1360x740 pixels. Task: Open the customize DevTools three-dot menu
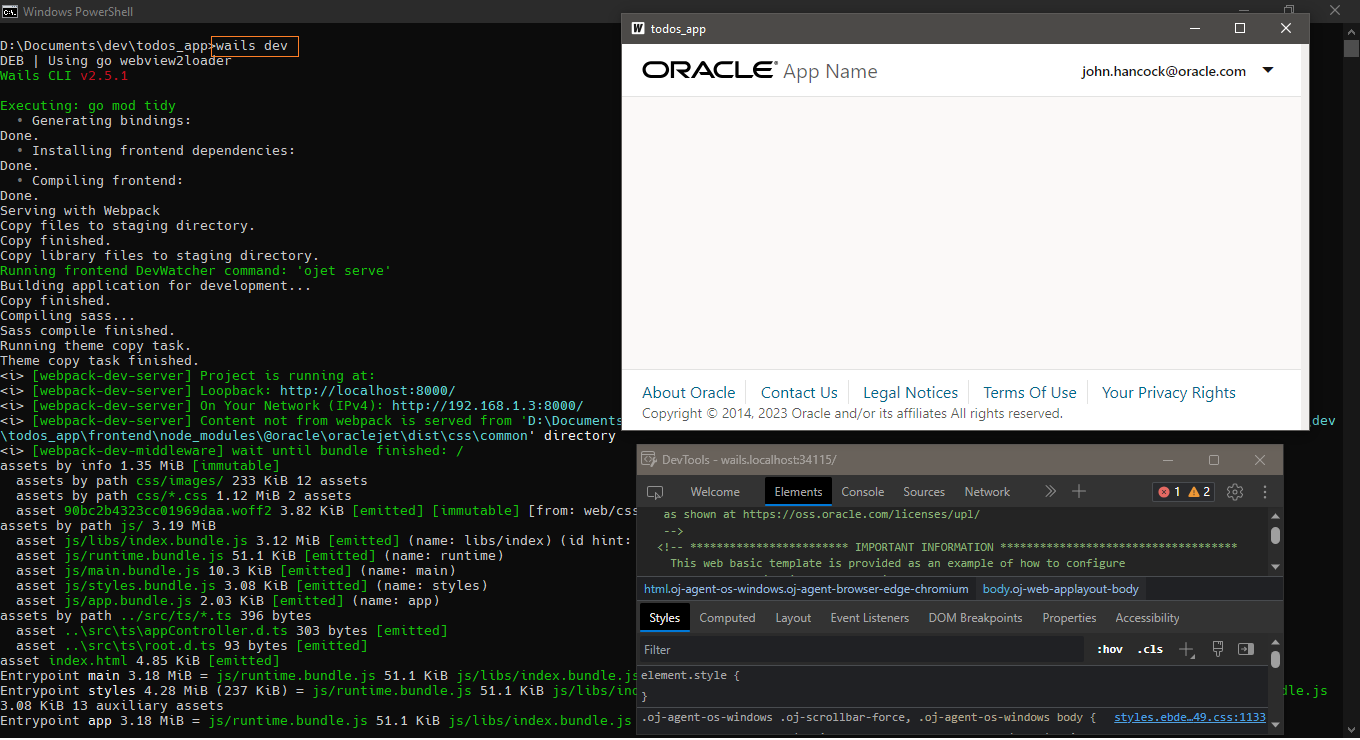tap(1264, 491)
